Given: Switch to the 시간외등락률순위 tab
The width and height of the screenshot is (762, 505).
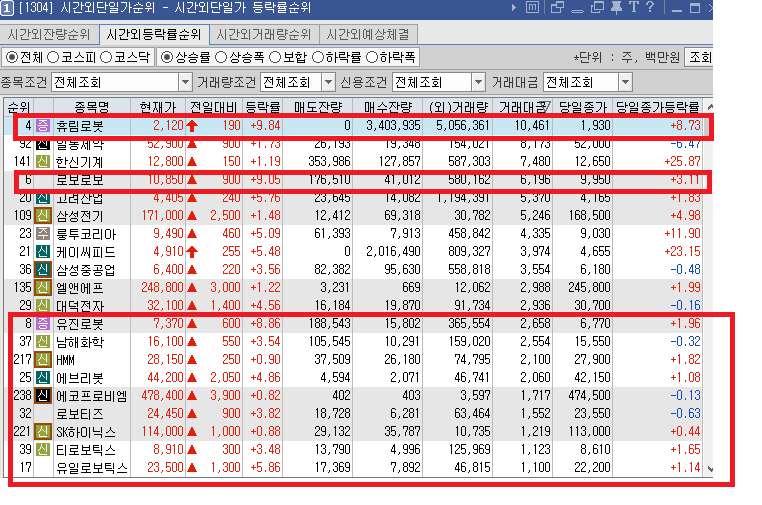Looking at the screenshot, I should pos(154,35).
